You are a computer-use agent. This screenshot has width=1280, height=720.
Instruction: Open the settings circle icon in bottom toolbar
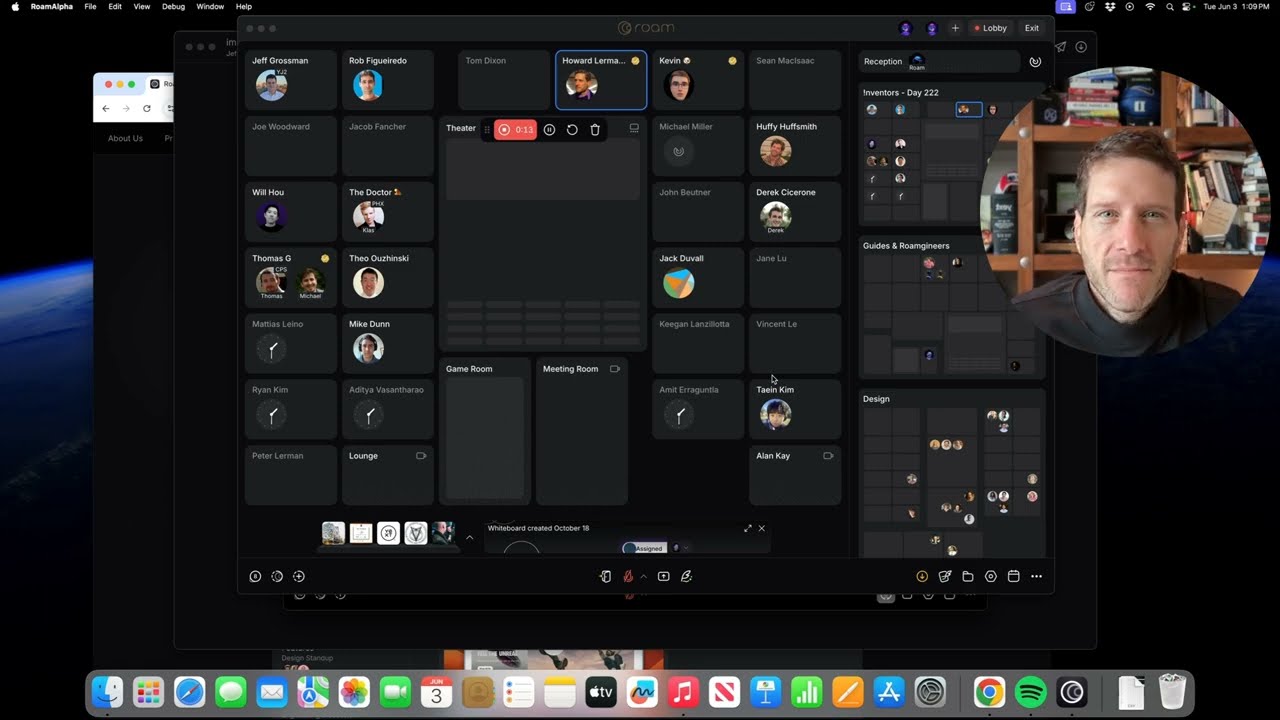pos(991,576)
